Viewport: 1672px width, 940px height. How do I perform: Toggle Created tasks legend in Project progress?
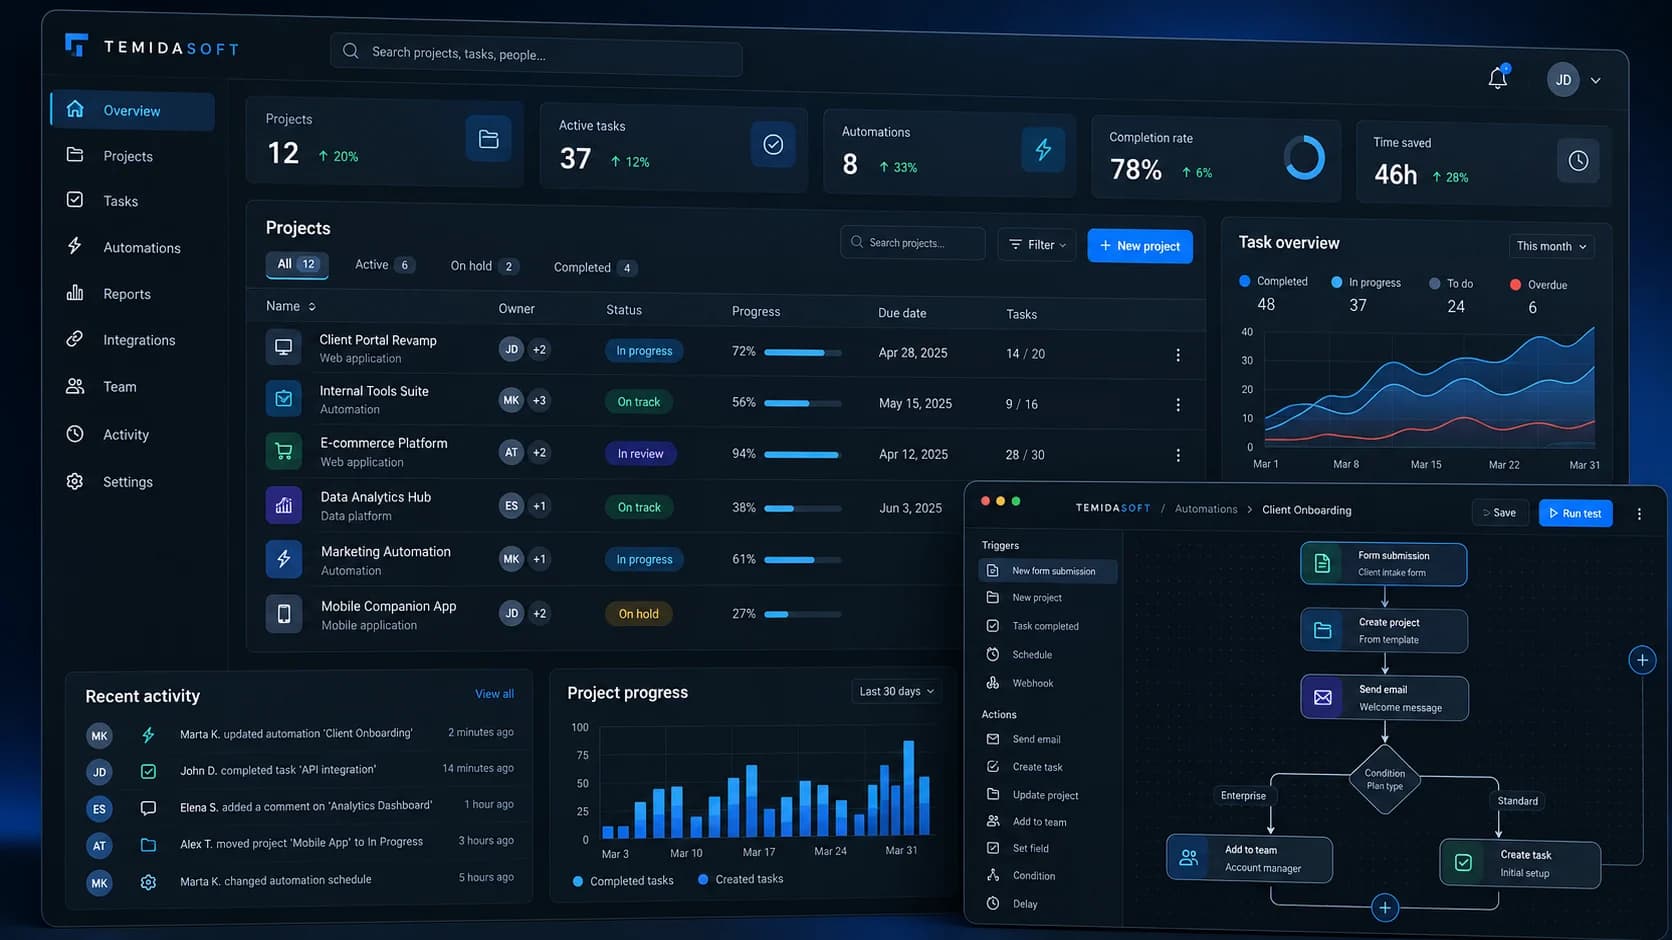pos(741,879)
